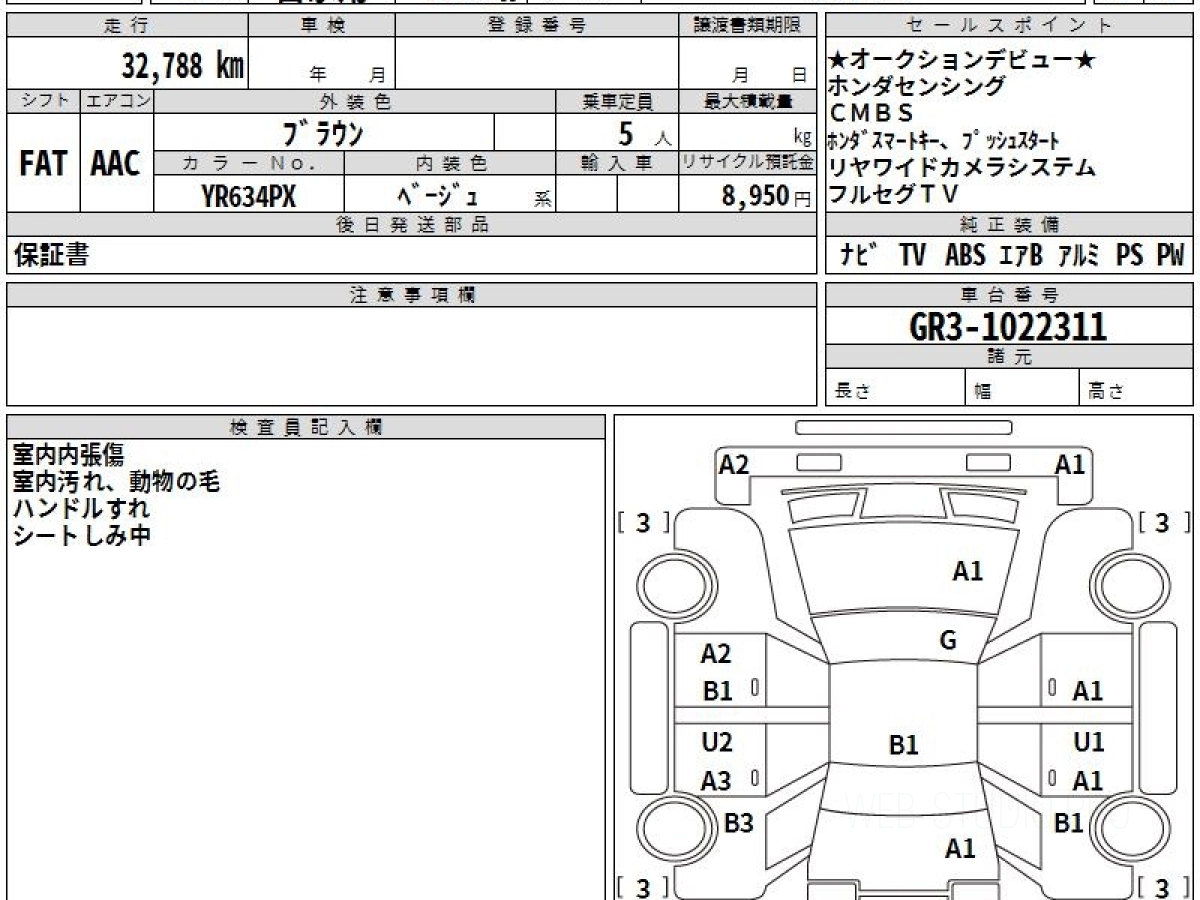1200x900 pixels.
Task: Select the 長さ dimension label
Action: pyautogui.click(x=853, y=392)
